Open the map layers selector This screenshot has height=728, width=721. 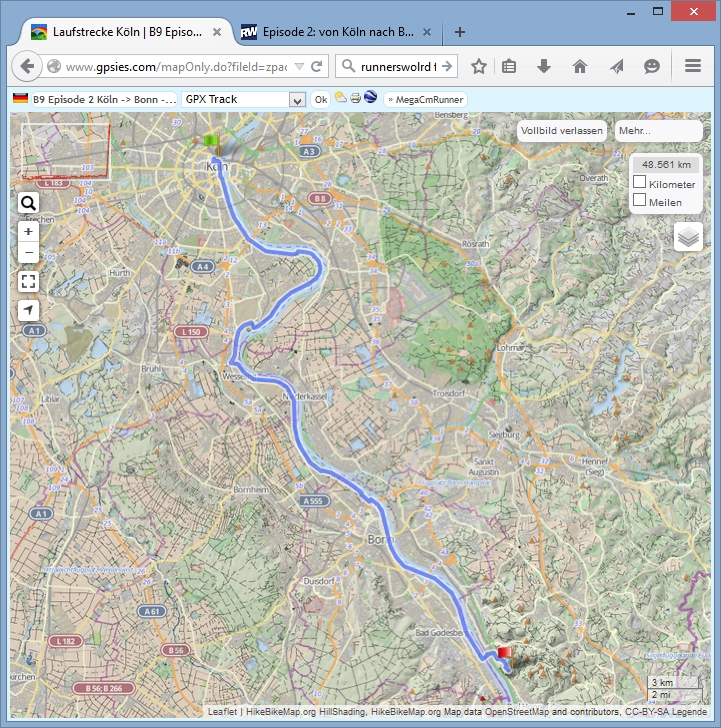coord(688,237)
